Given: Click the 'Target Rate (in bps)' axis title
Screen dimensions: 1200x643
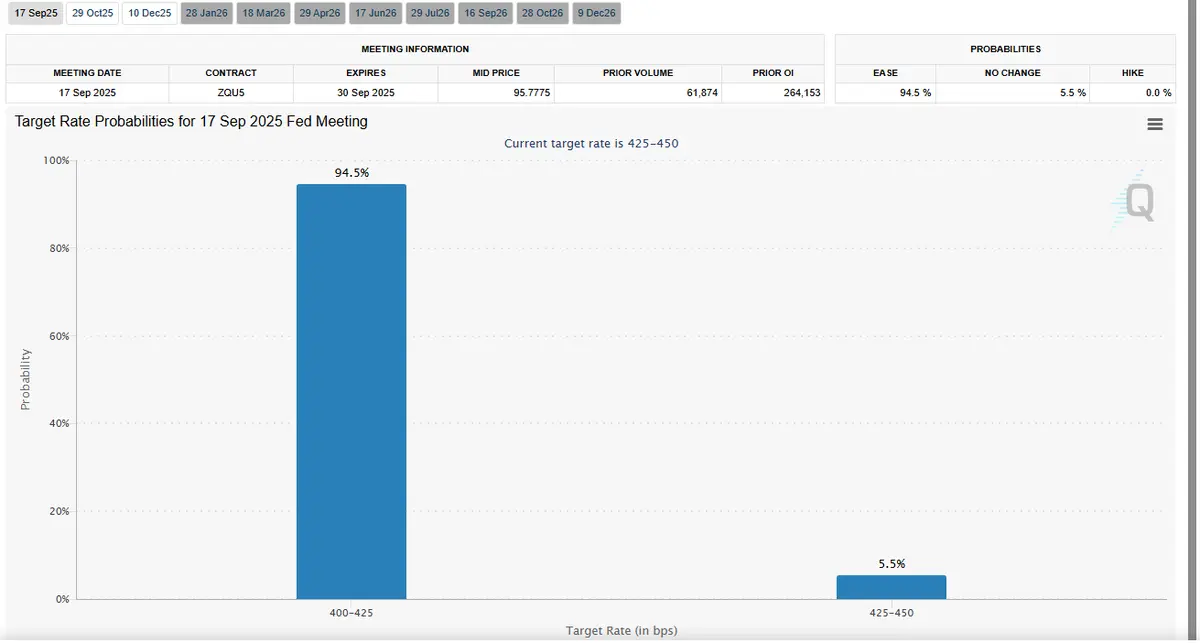Looking at the screenshot, I should (621, 631).
